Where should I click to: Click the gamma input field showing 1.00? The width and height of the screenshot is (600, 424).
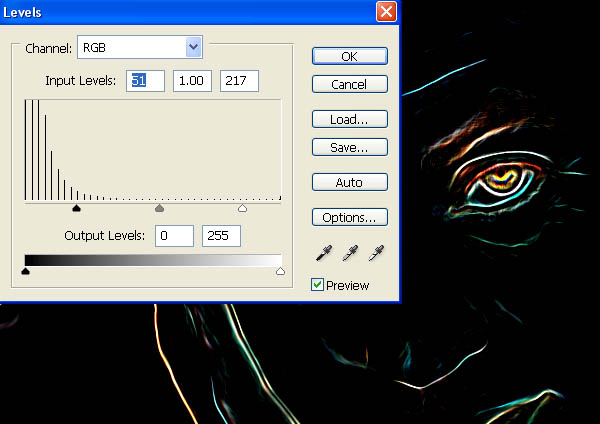tap(192, 81)
